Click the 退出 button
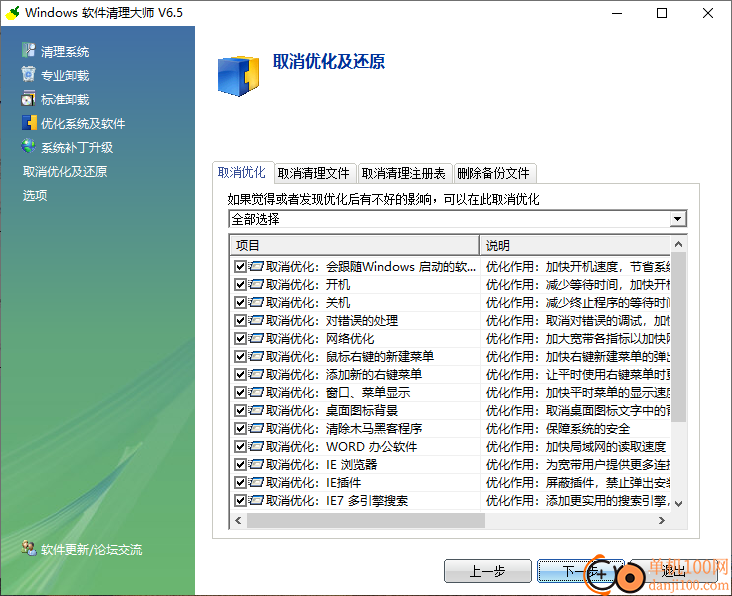This screenshot has width=732, height=596. click(674, 571)
